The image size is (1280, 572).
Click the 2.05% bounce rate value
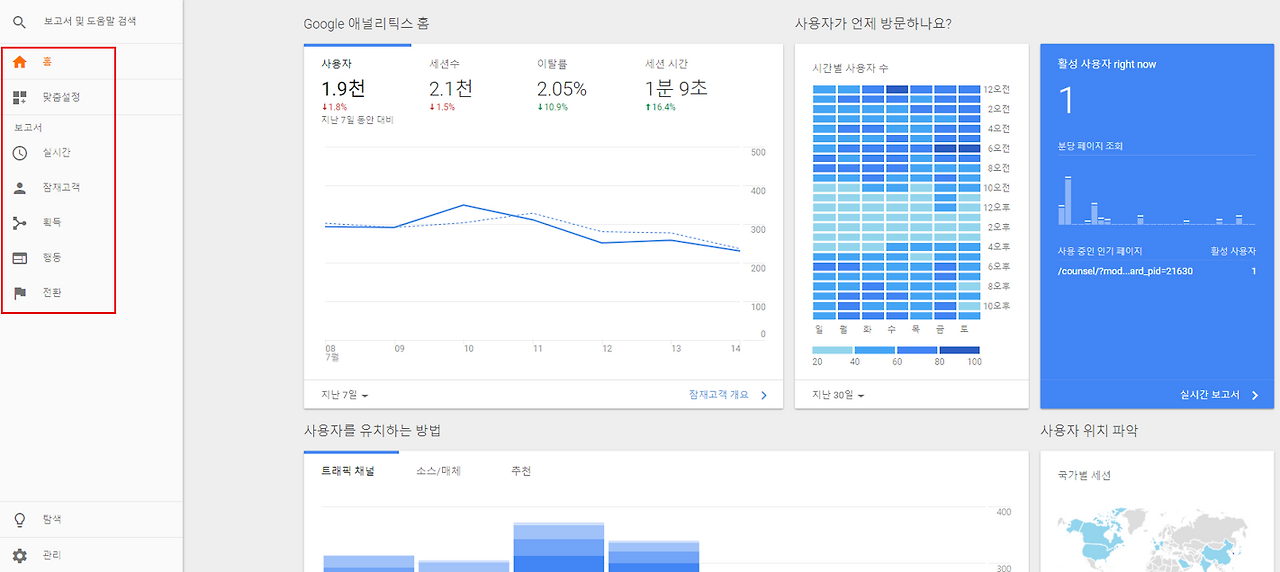tap(562, 88)
